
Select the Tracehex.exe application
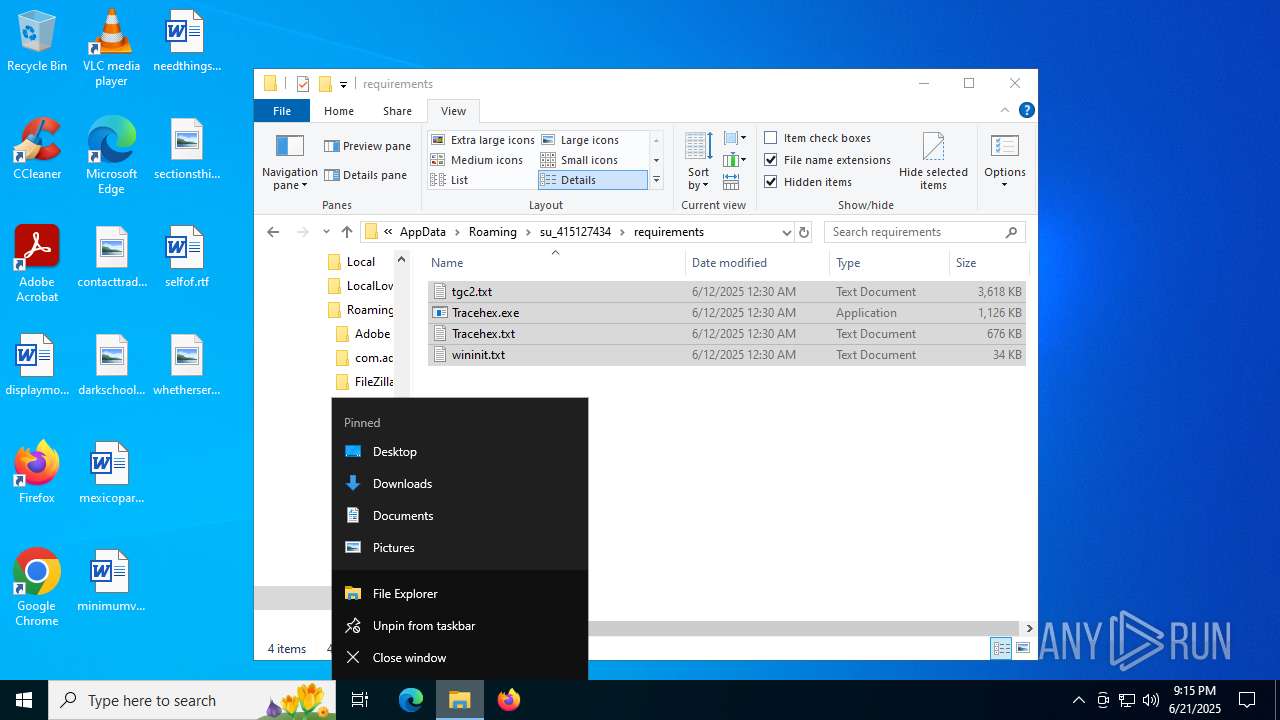pyautogui.click(x=726, y=313)
